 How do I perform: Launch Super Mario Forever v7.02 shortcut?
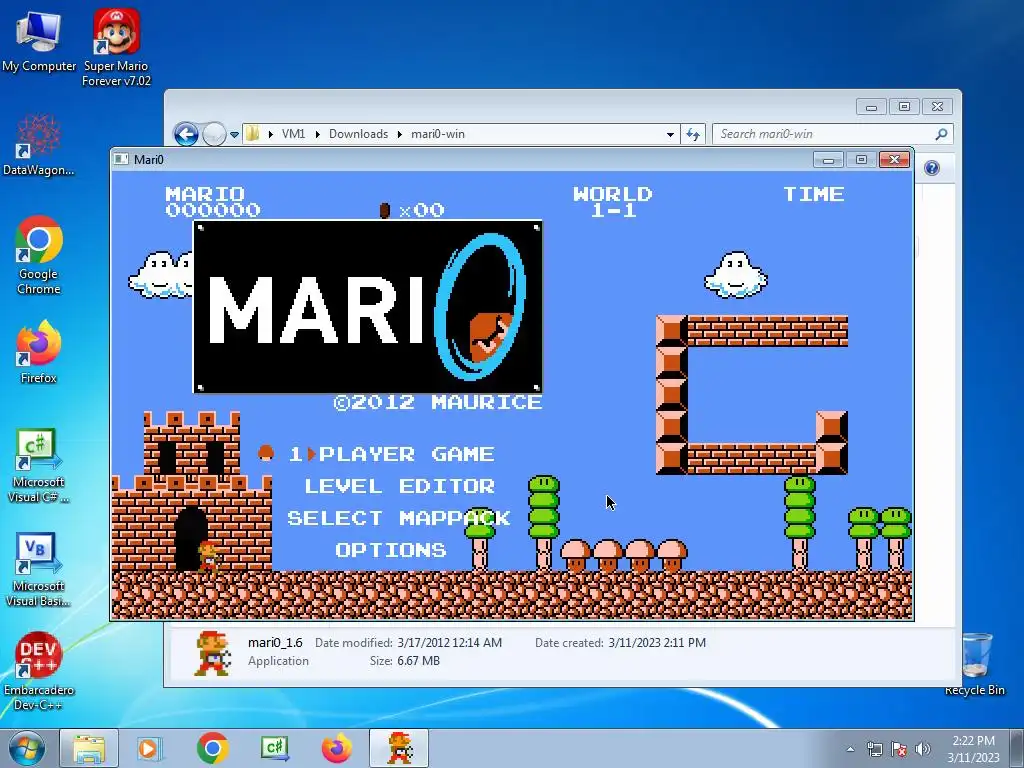[116, 47]
